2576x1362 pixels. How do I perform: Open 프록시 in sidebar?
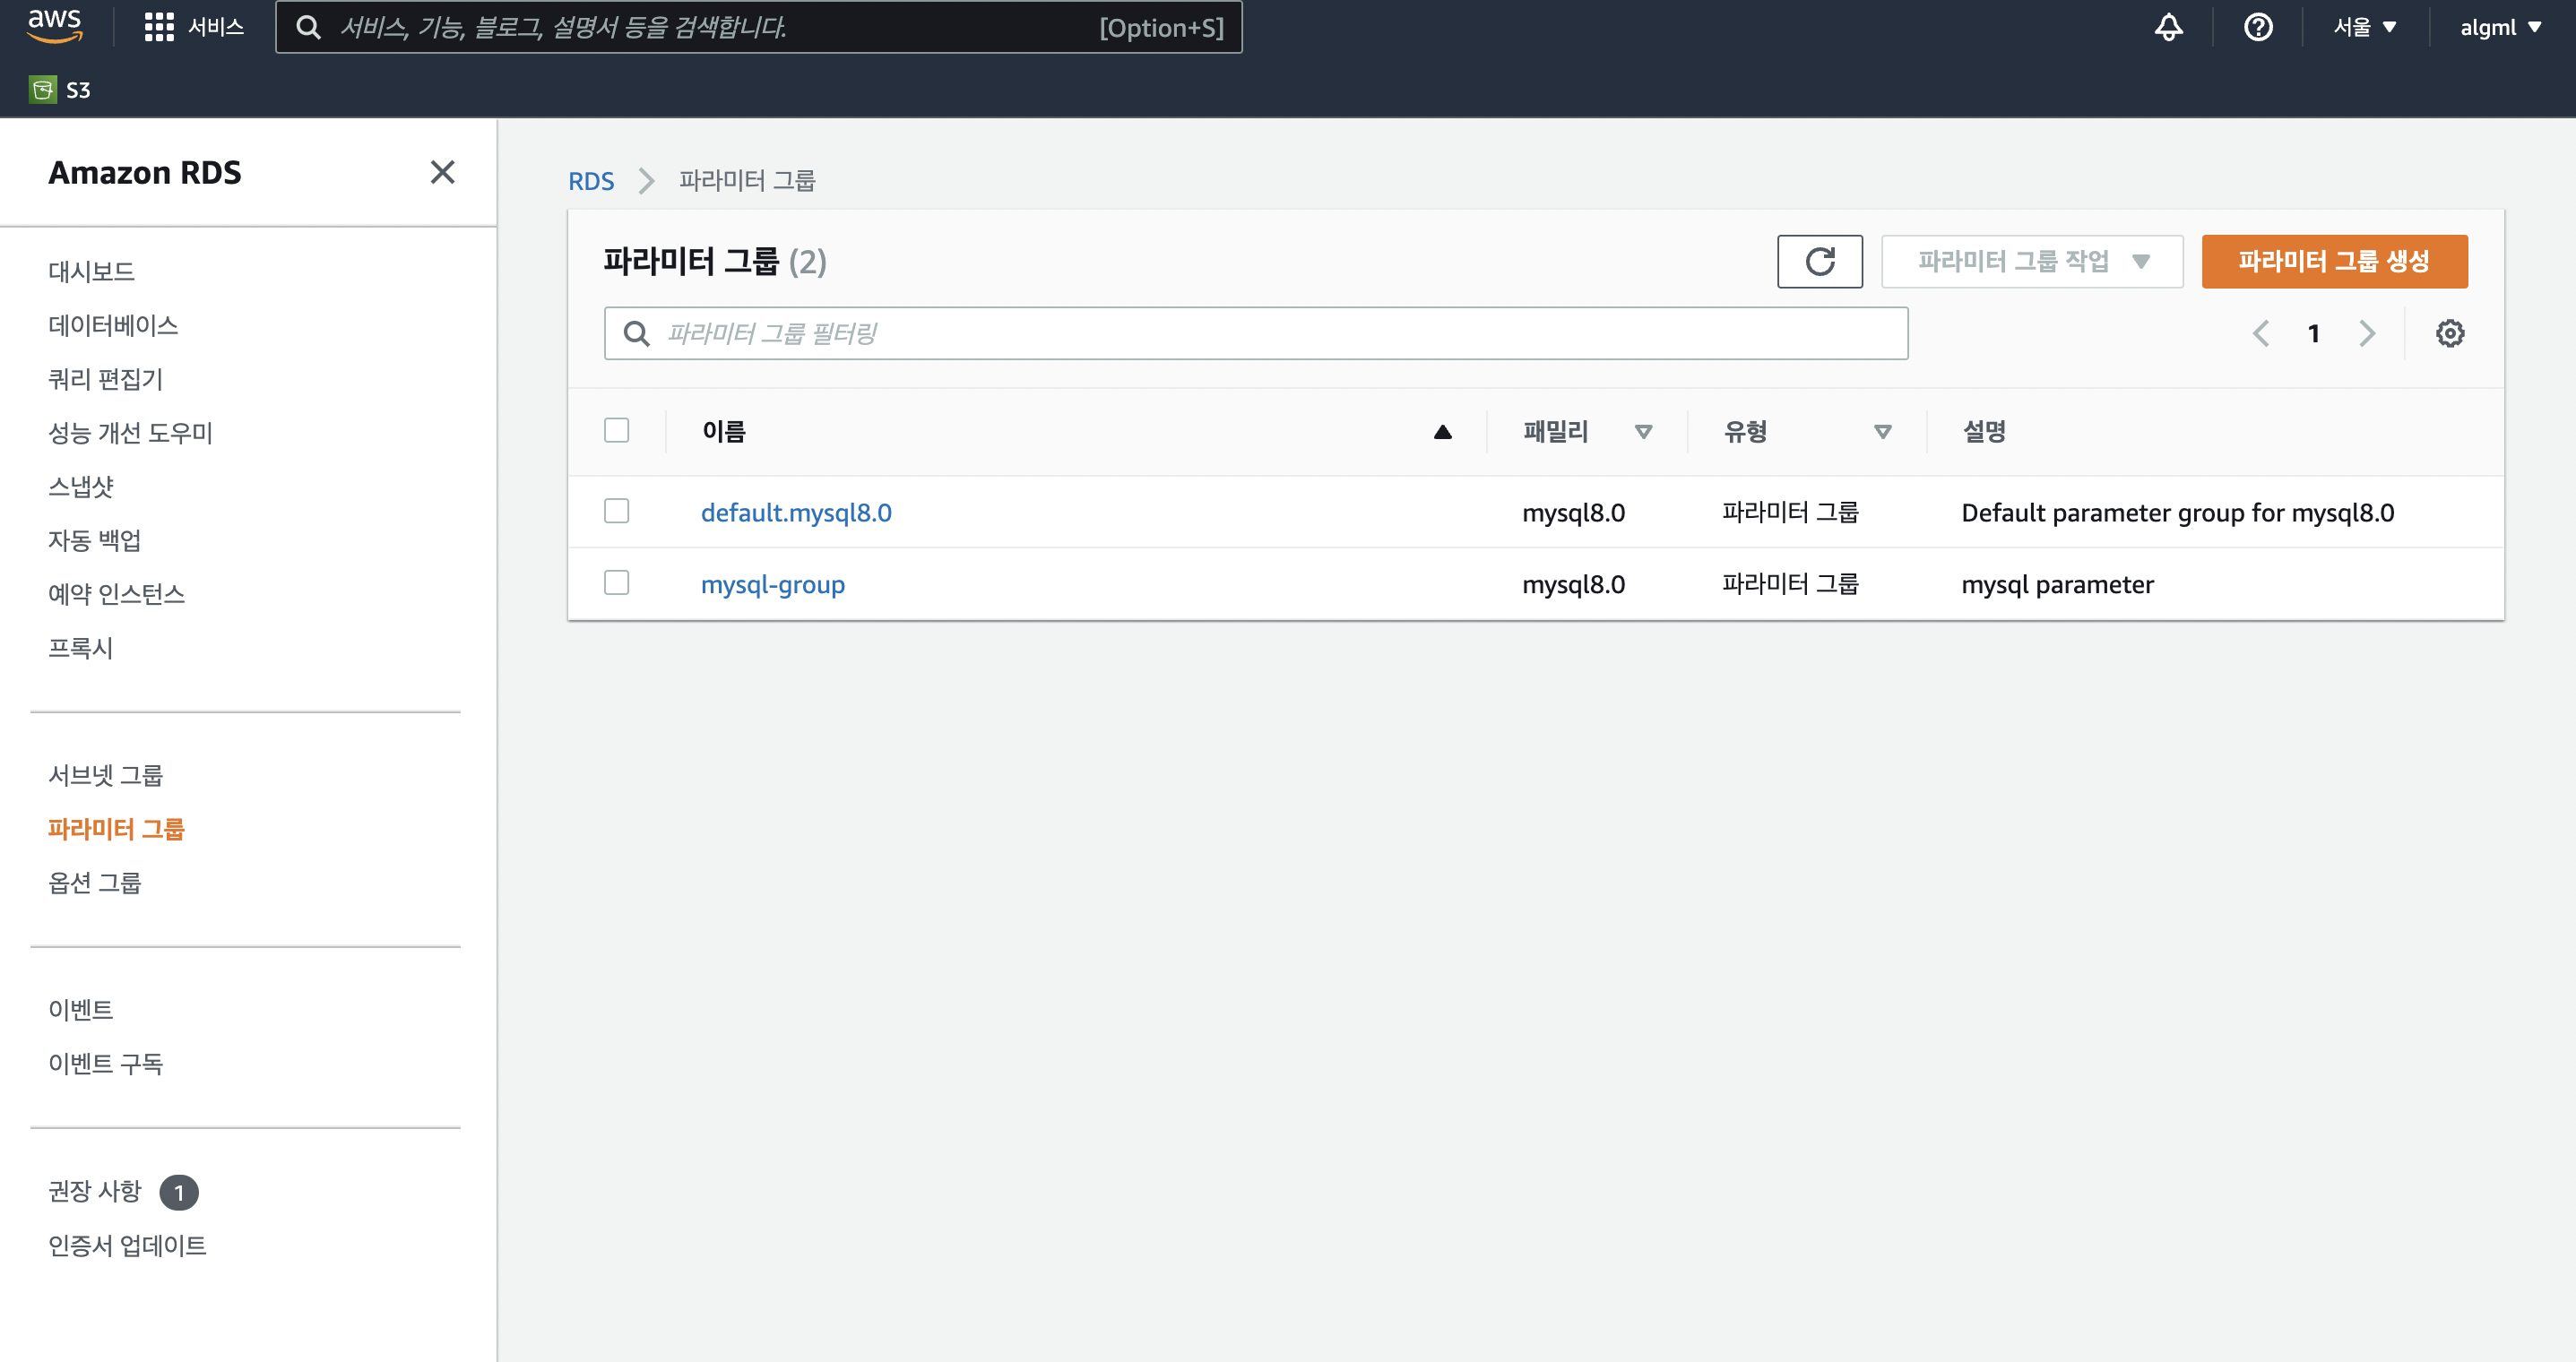[80, 648]
